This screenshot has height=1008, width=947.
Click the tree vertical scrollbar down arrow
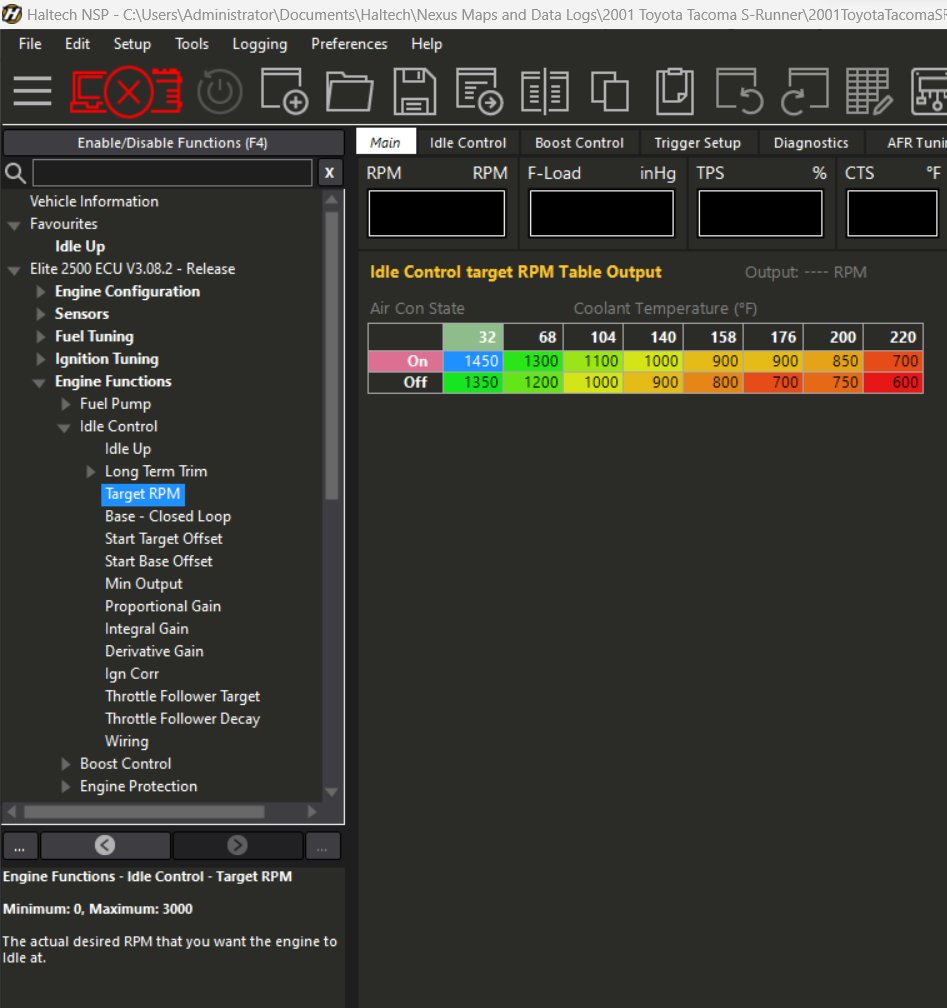click(332, 792)
